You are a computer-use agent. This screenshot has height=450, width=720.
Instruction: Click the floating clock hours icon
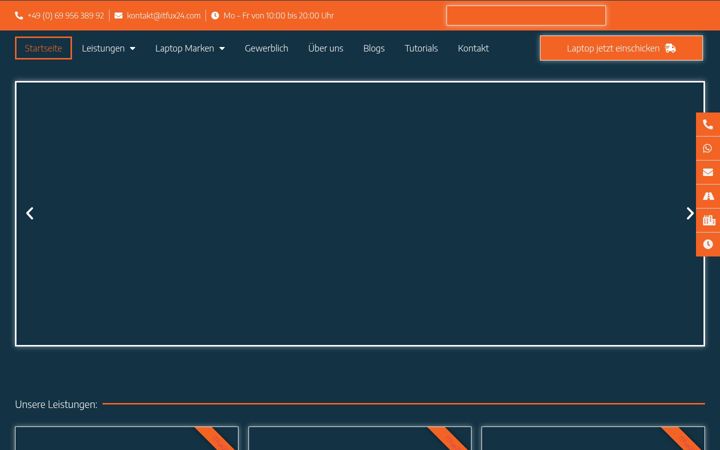pyautogui.click(x=708, y=244)
